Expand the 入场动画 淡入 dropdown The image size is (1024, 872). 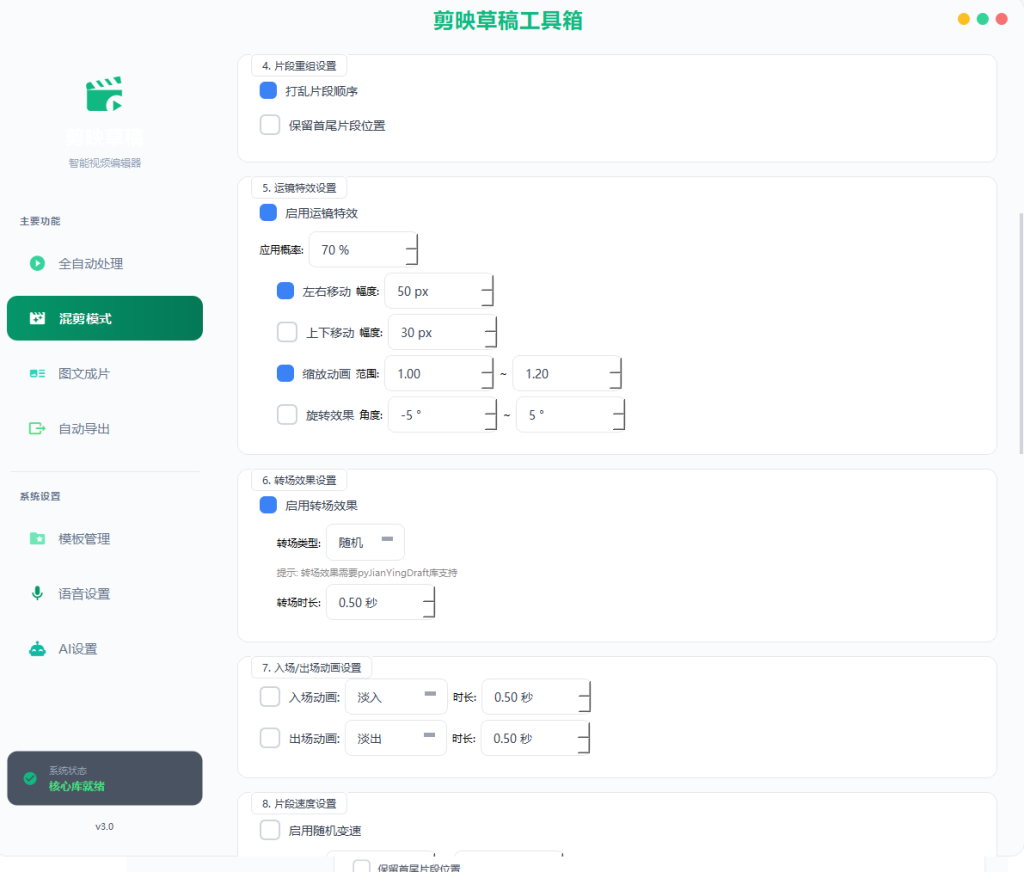(396, 697)
